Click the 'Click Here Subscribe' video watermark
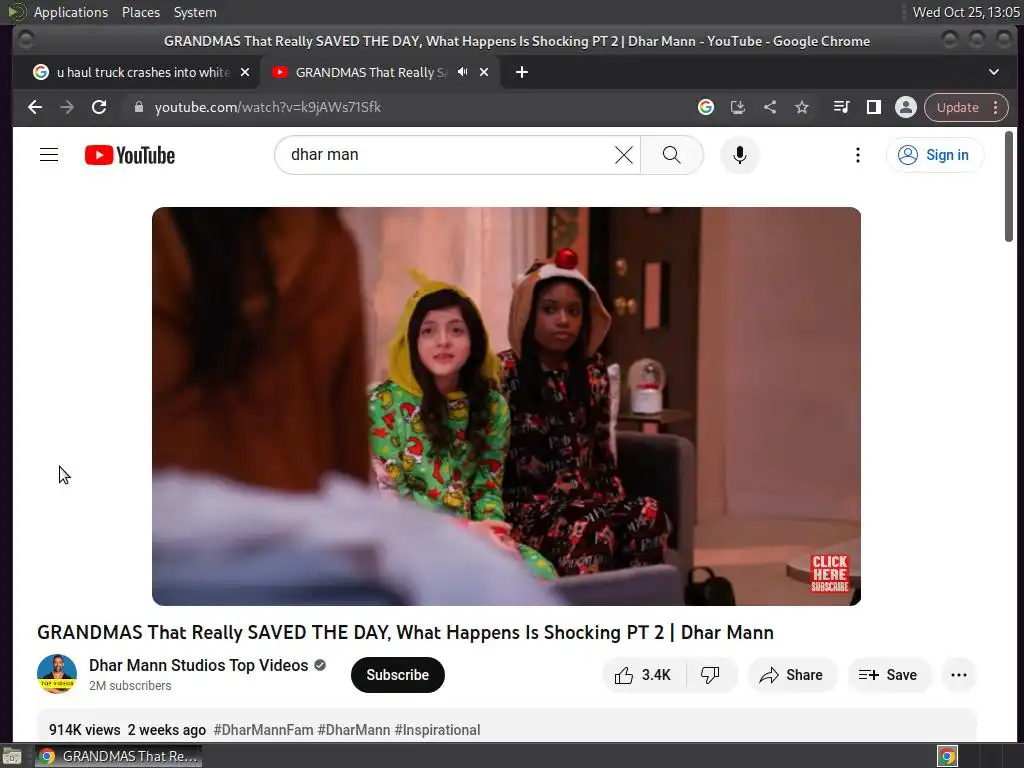Image resolution: width=1024 pixels, height=768 pixels. [x=829, y=573]
